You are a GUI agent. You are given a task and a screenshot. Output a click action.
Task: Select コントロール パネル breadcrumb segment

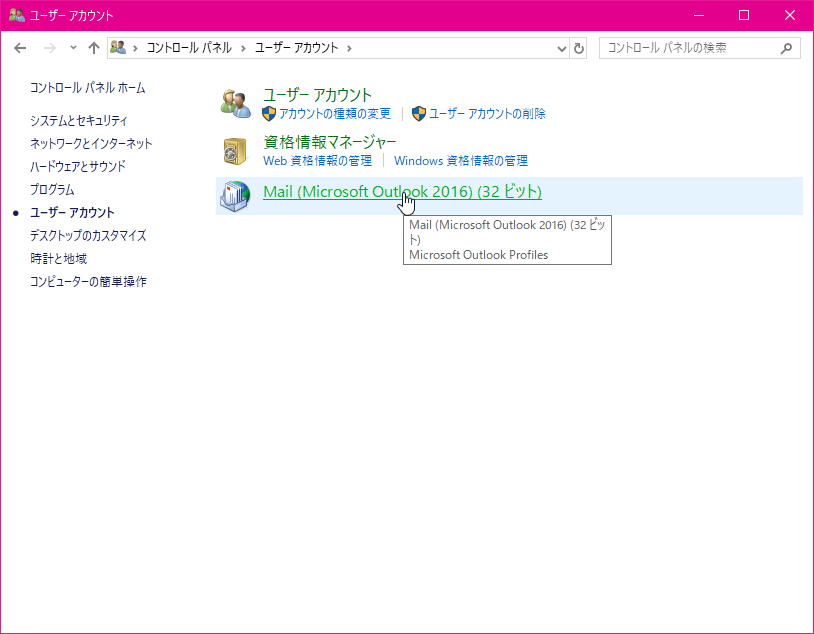[189, 48]
